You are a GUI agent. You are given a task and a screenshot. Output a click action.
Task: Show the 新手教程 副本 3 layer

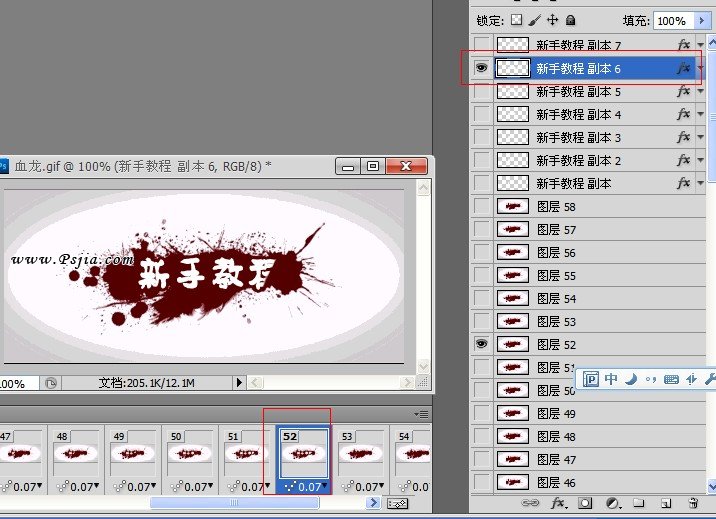[481, 137]
